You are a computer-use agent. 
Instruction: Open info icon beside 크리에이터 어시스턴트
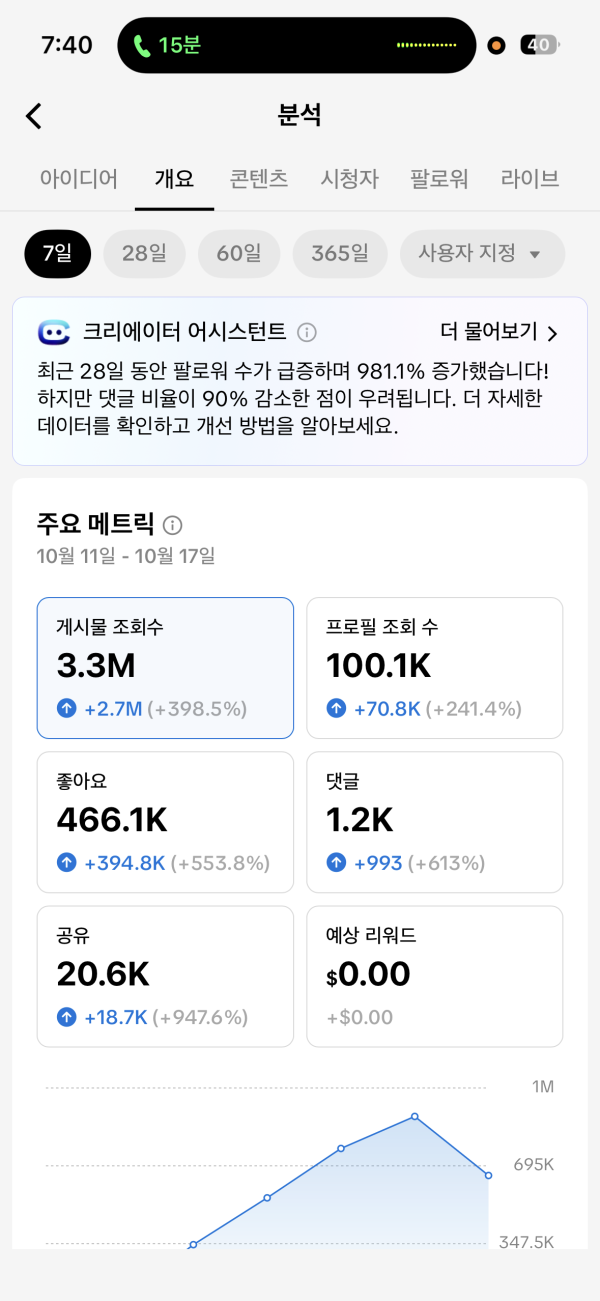(x=308, y=332)
